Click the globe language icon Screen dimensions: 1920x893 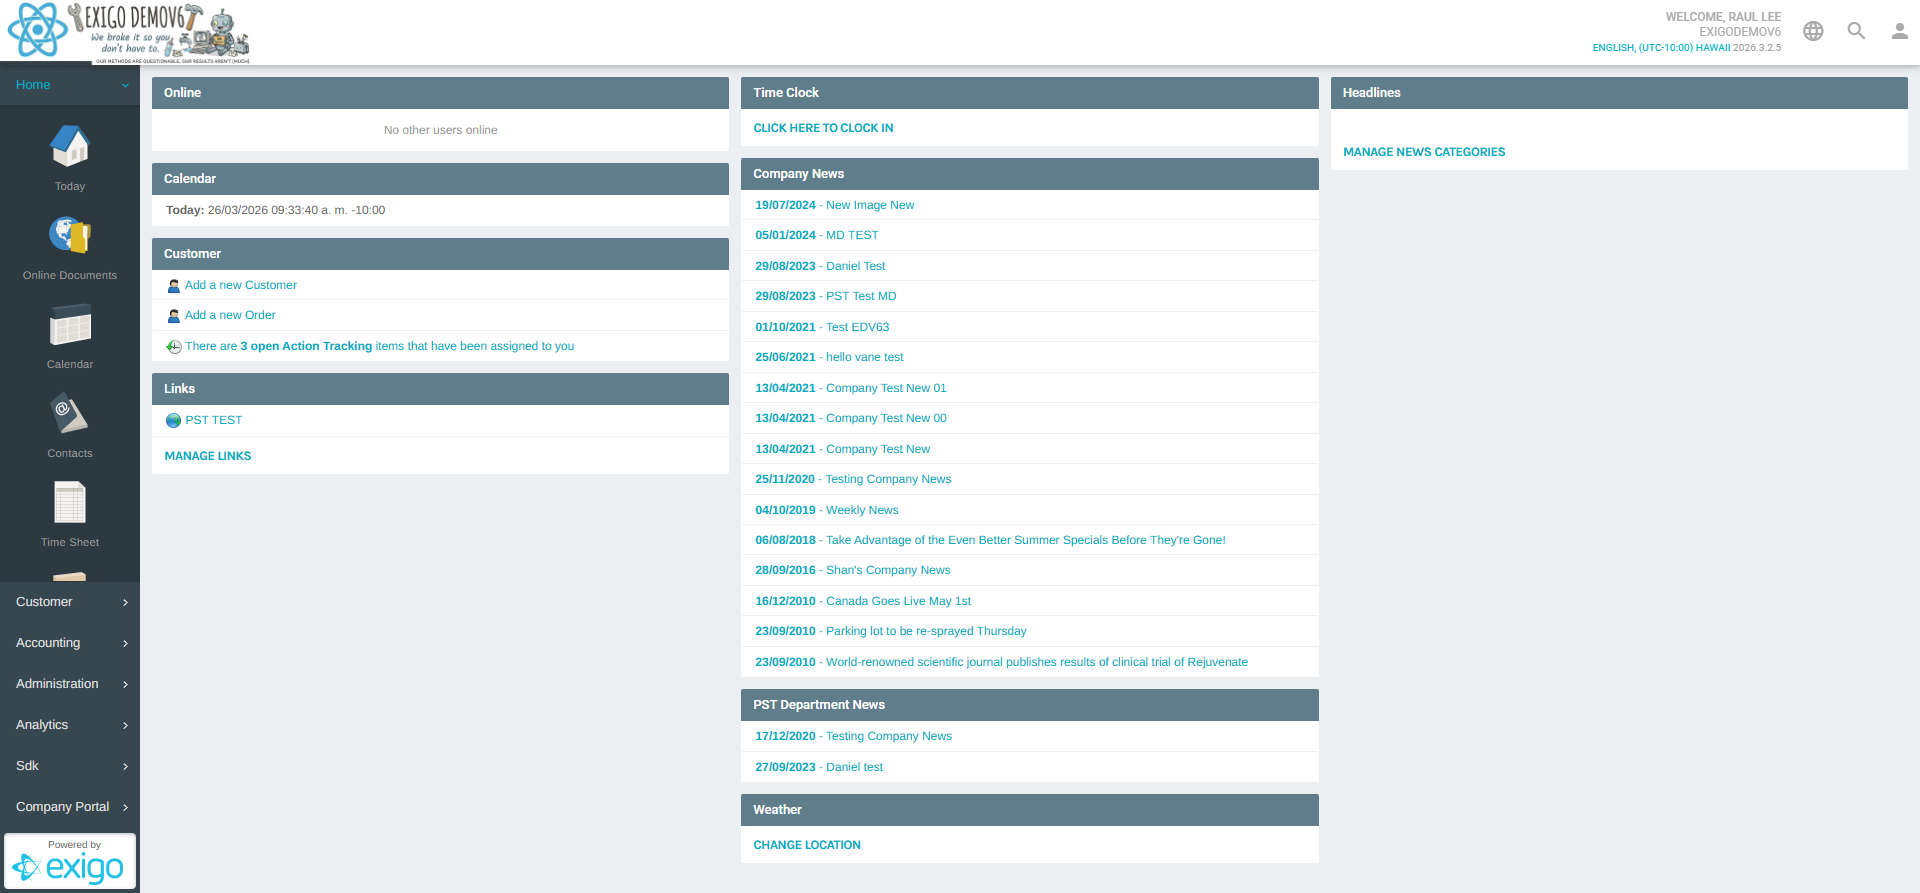tap(1813, 31)
